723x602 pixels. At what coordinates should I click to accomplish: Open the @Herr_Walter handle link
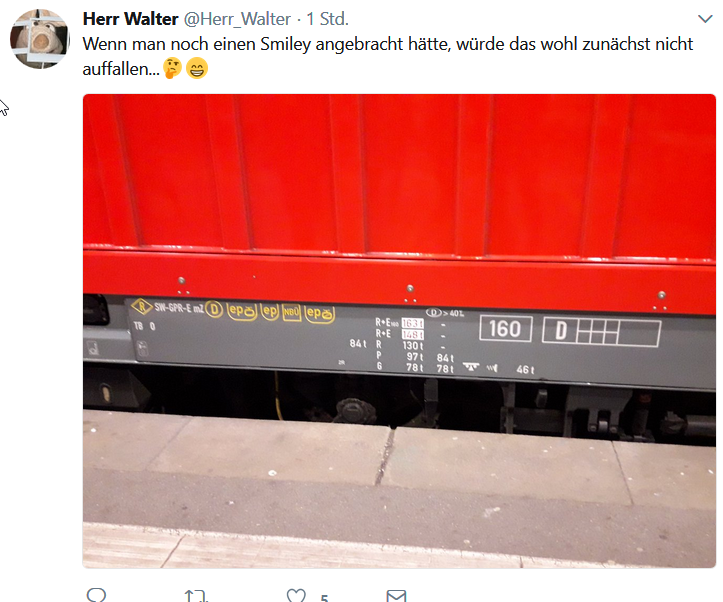(x=237, y=19)
